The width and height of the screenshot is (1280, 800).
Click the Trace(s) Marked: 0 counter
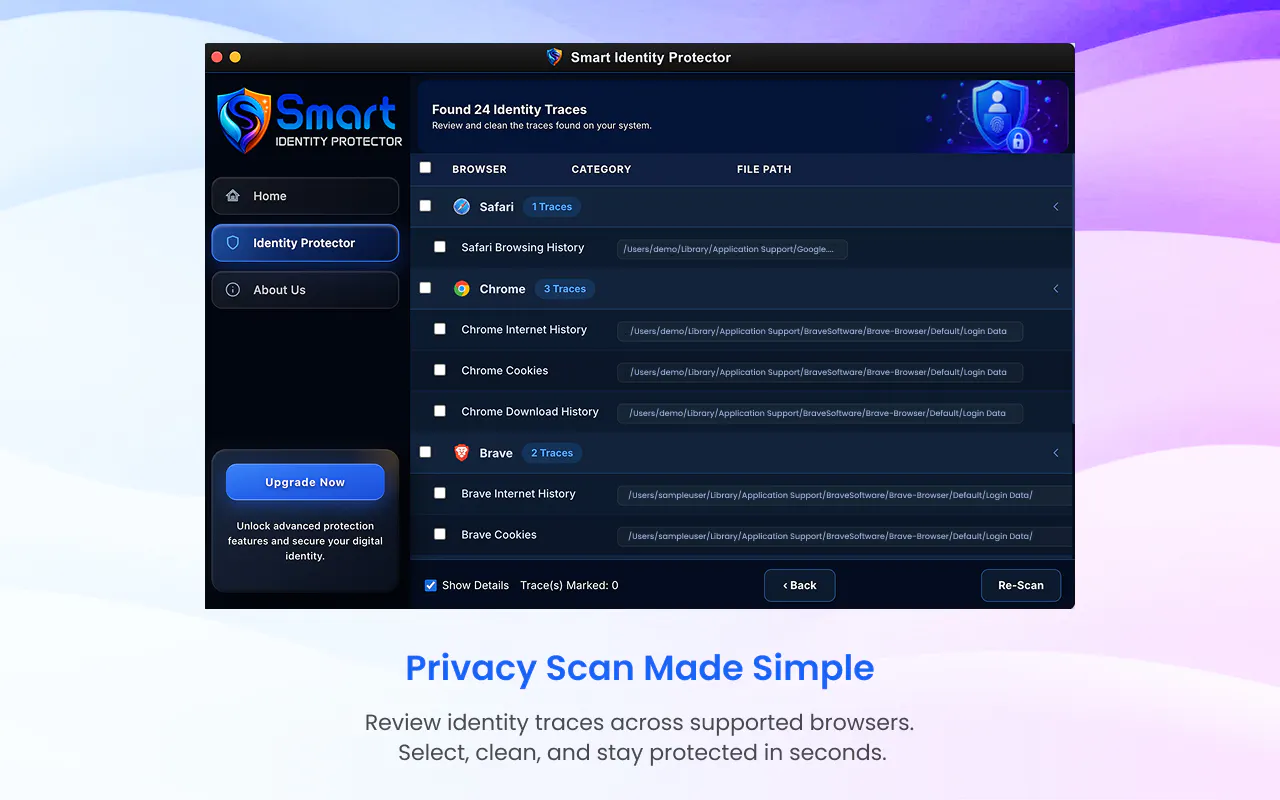tap(569, 585)
